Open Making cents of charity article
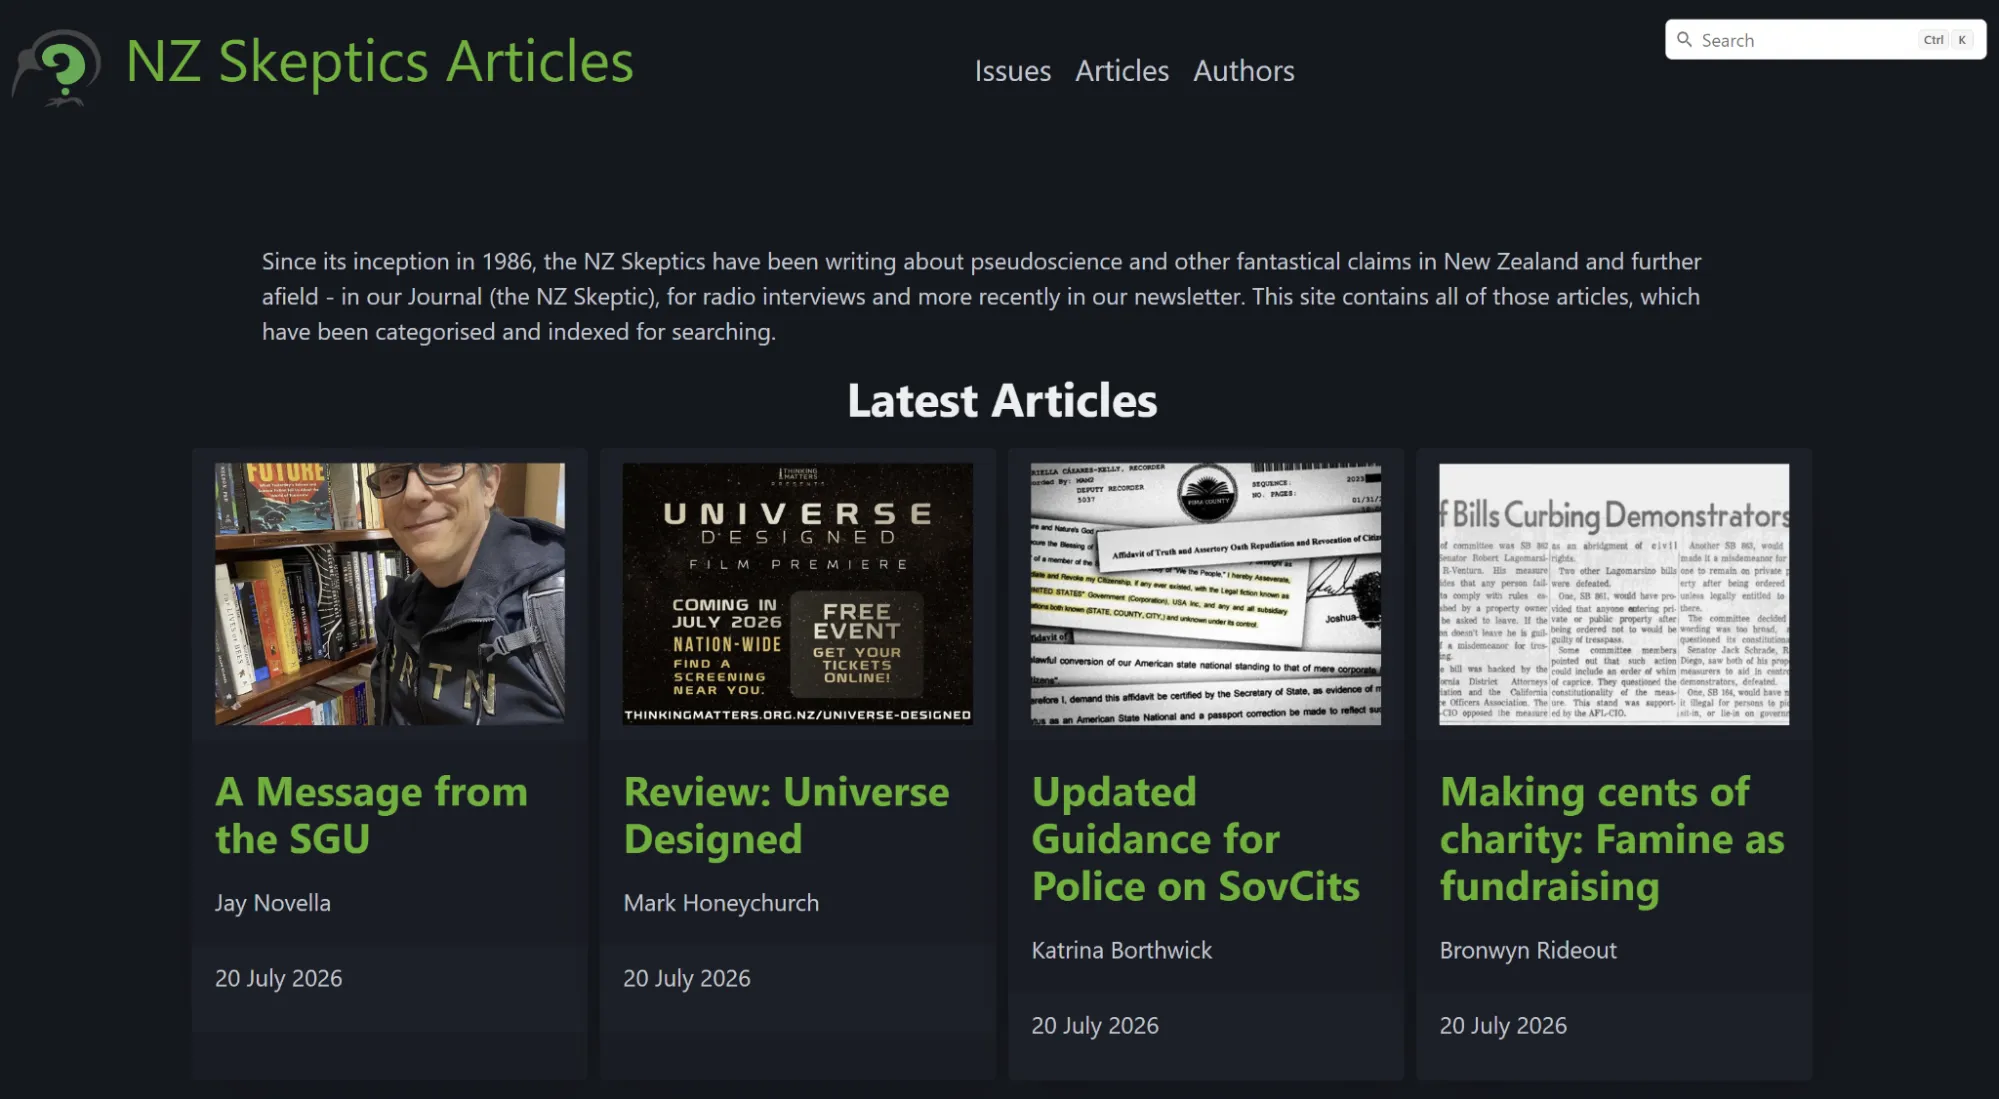The width and height of the screenshot is (1999, 1100). pyautogui.click(x=1612, y=839)
